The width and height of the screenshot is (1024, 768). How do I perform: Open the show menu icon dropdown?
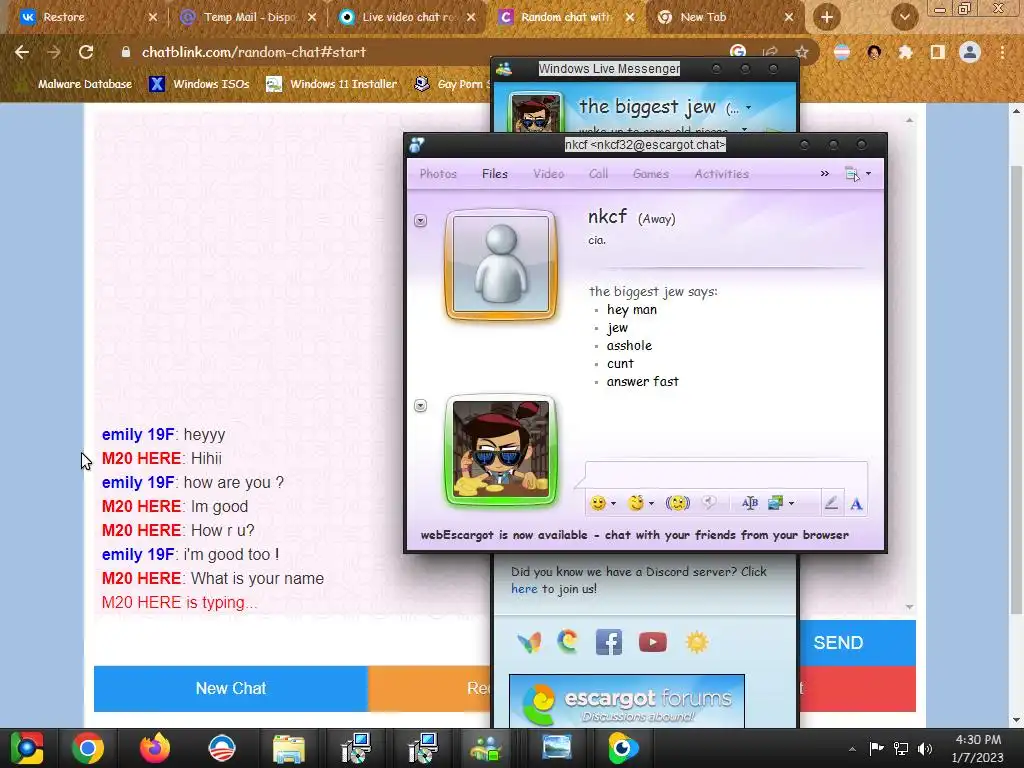857,174
